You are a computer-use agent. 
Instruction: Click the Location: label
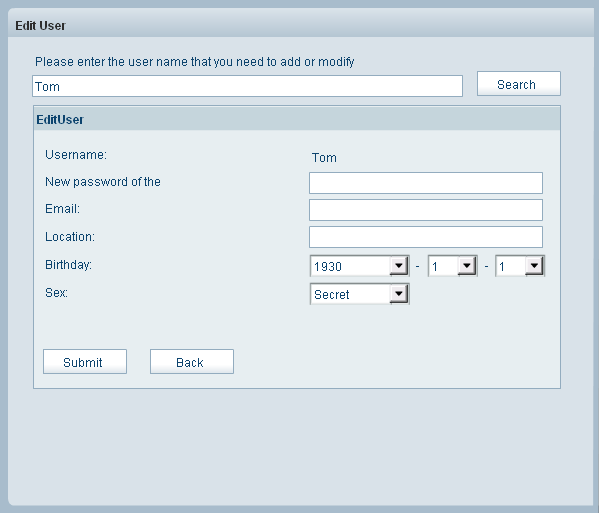point(70,236)
